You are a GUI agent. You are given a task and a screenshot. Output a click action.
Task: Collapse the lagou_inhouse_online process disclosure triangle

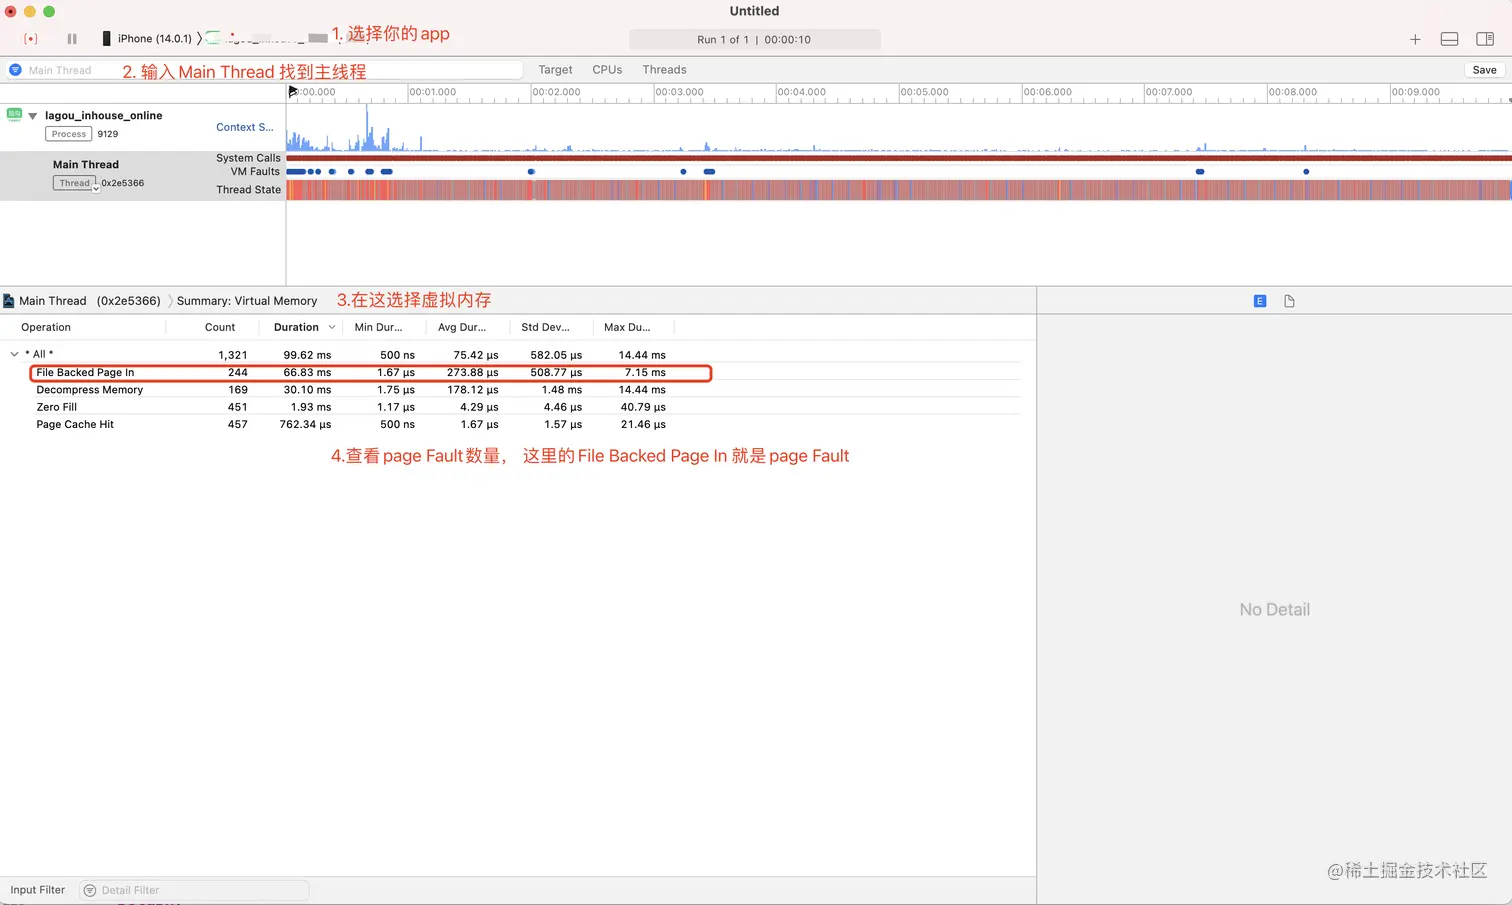click(x=33, y=116)
